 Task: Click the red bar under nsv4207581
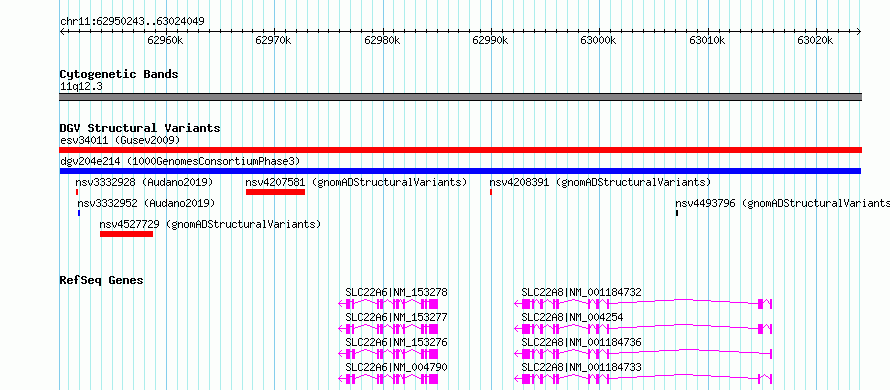[x=275, y=192]
